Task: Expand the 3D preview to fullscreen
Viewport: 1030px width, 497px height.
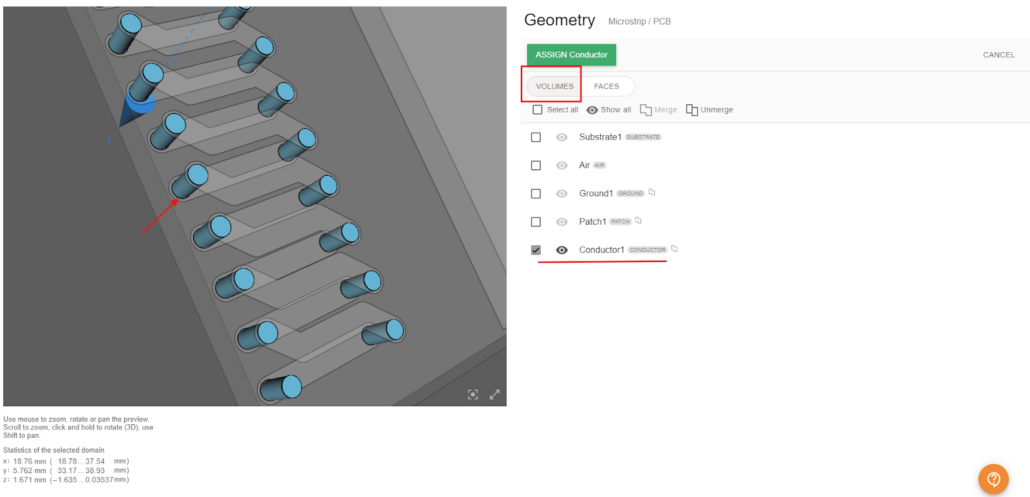Action: tap(494, 394)
